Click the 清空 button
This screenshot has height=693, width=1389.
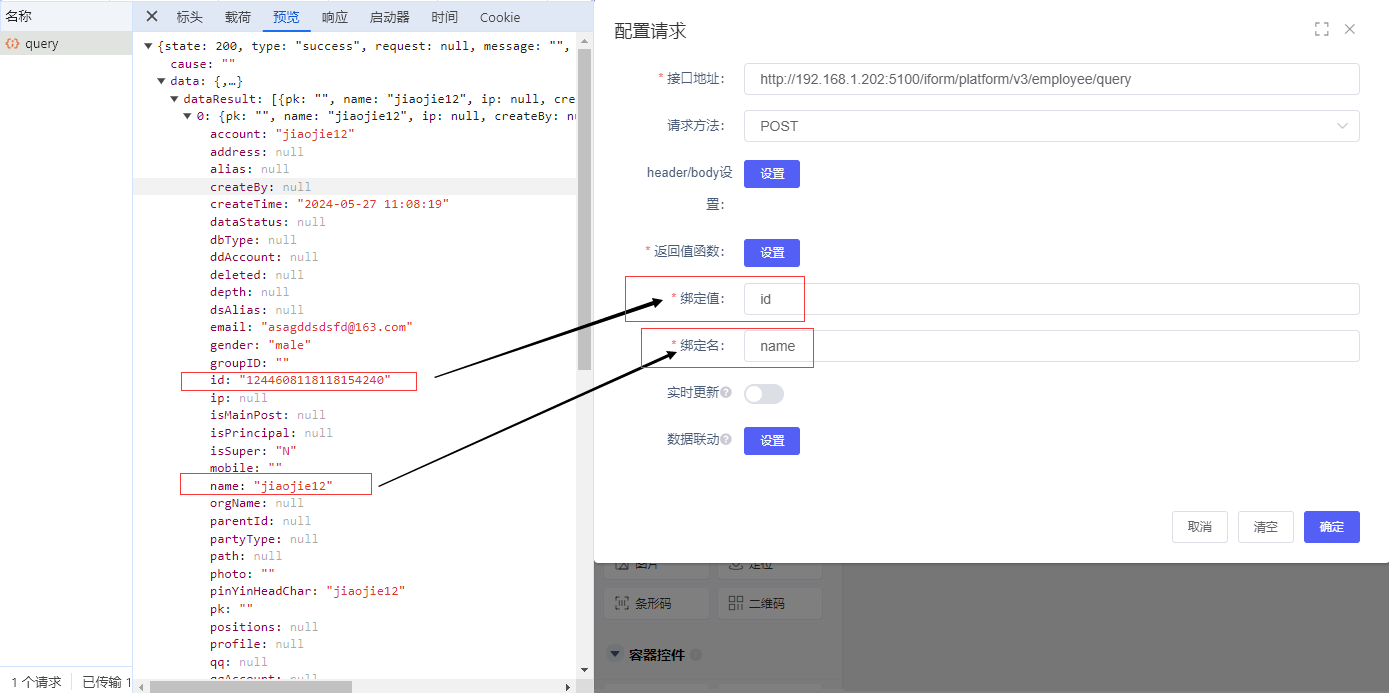coord(1265,527)
